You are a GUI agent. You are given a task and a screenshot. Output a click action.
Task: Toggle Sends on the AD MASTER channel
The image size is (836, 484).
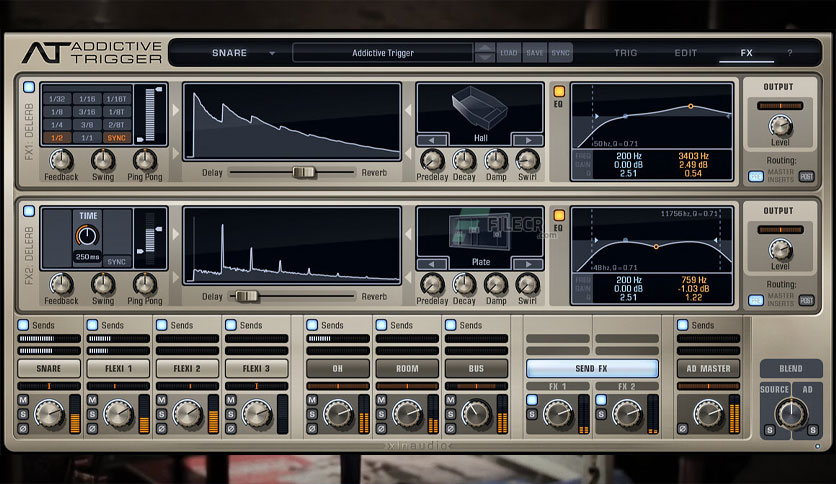(x=682, y=325)
